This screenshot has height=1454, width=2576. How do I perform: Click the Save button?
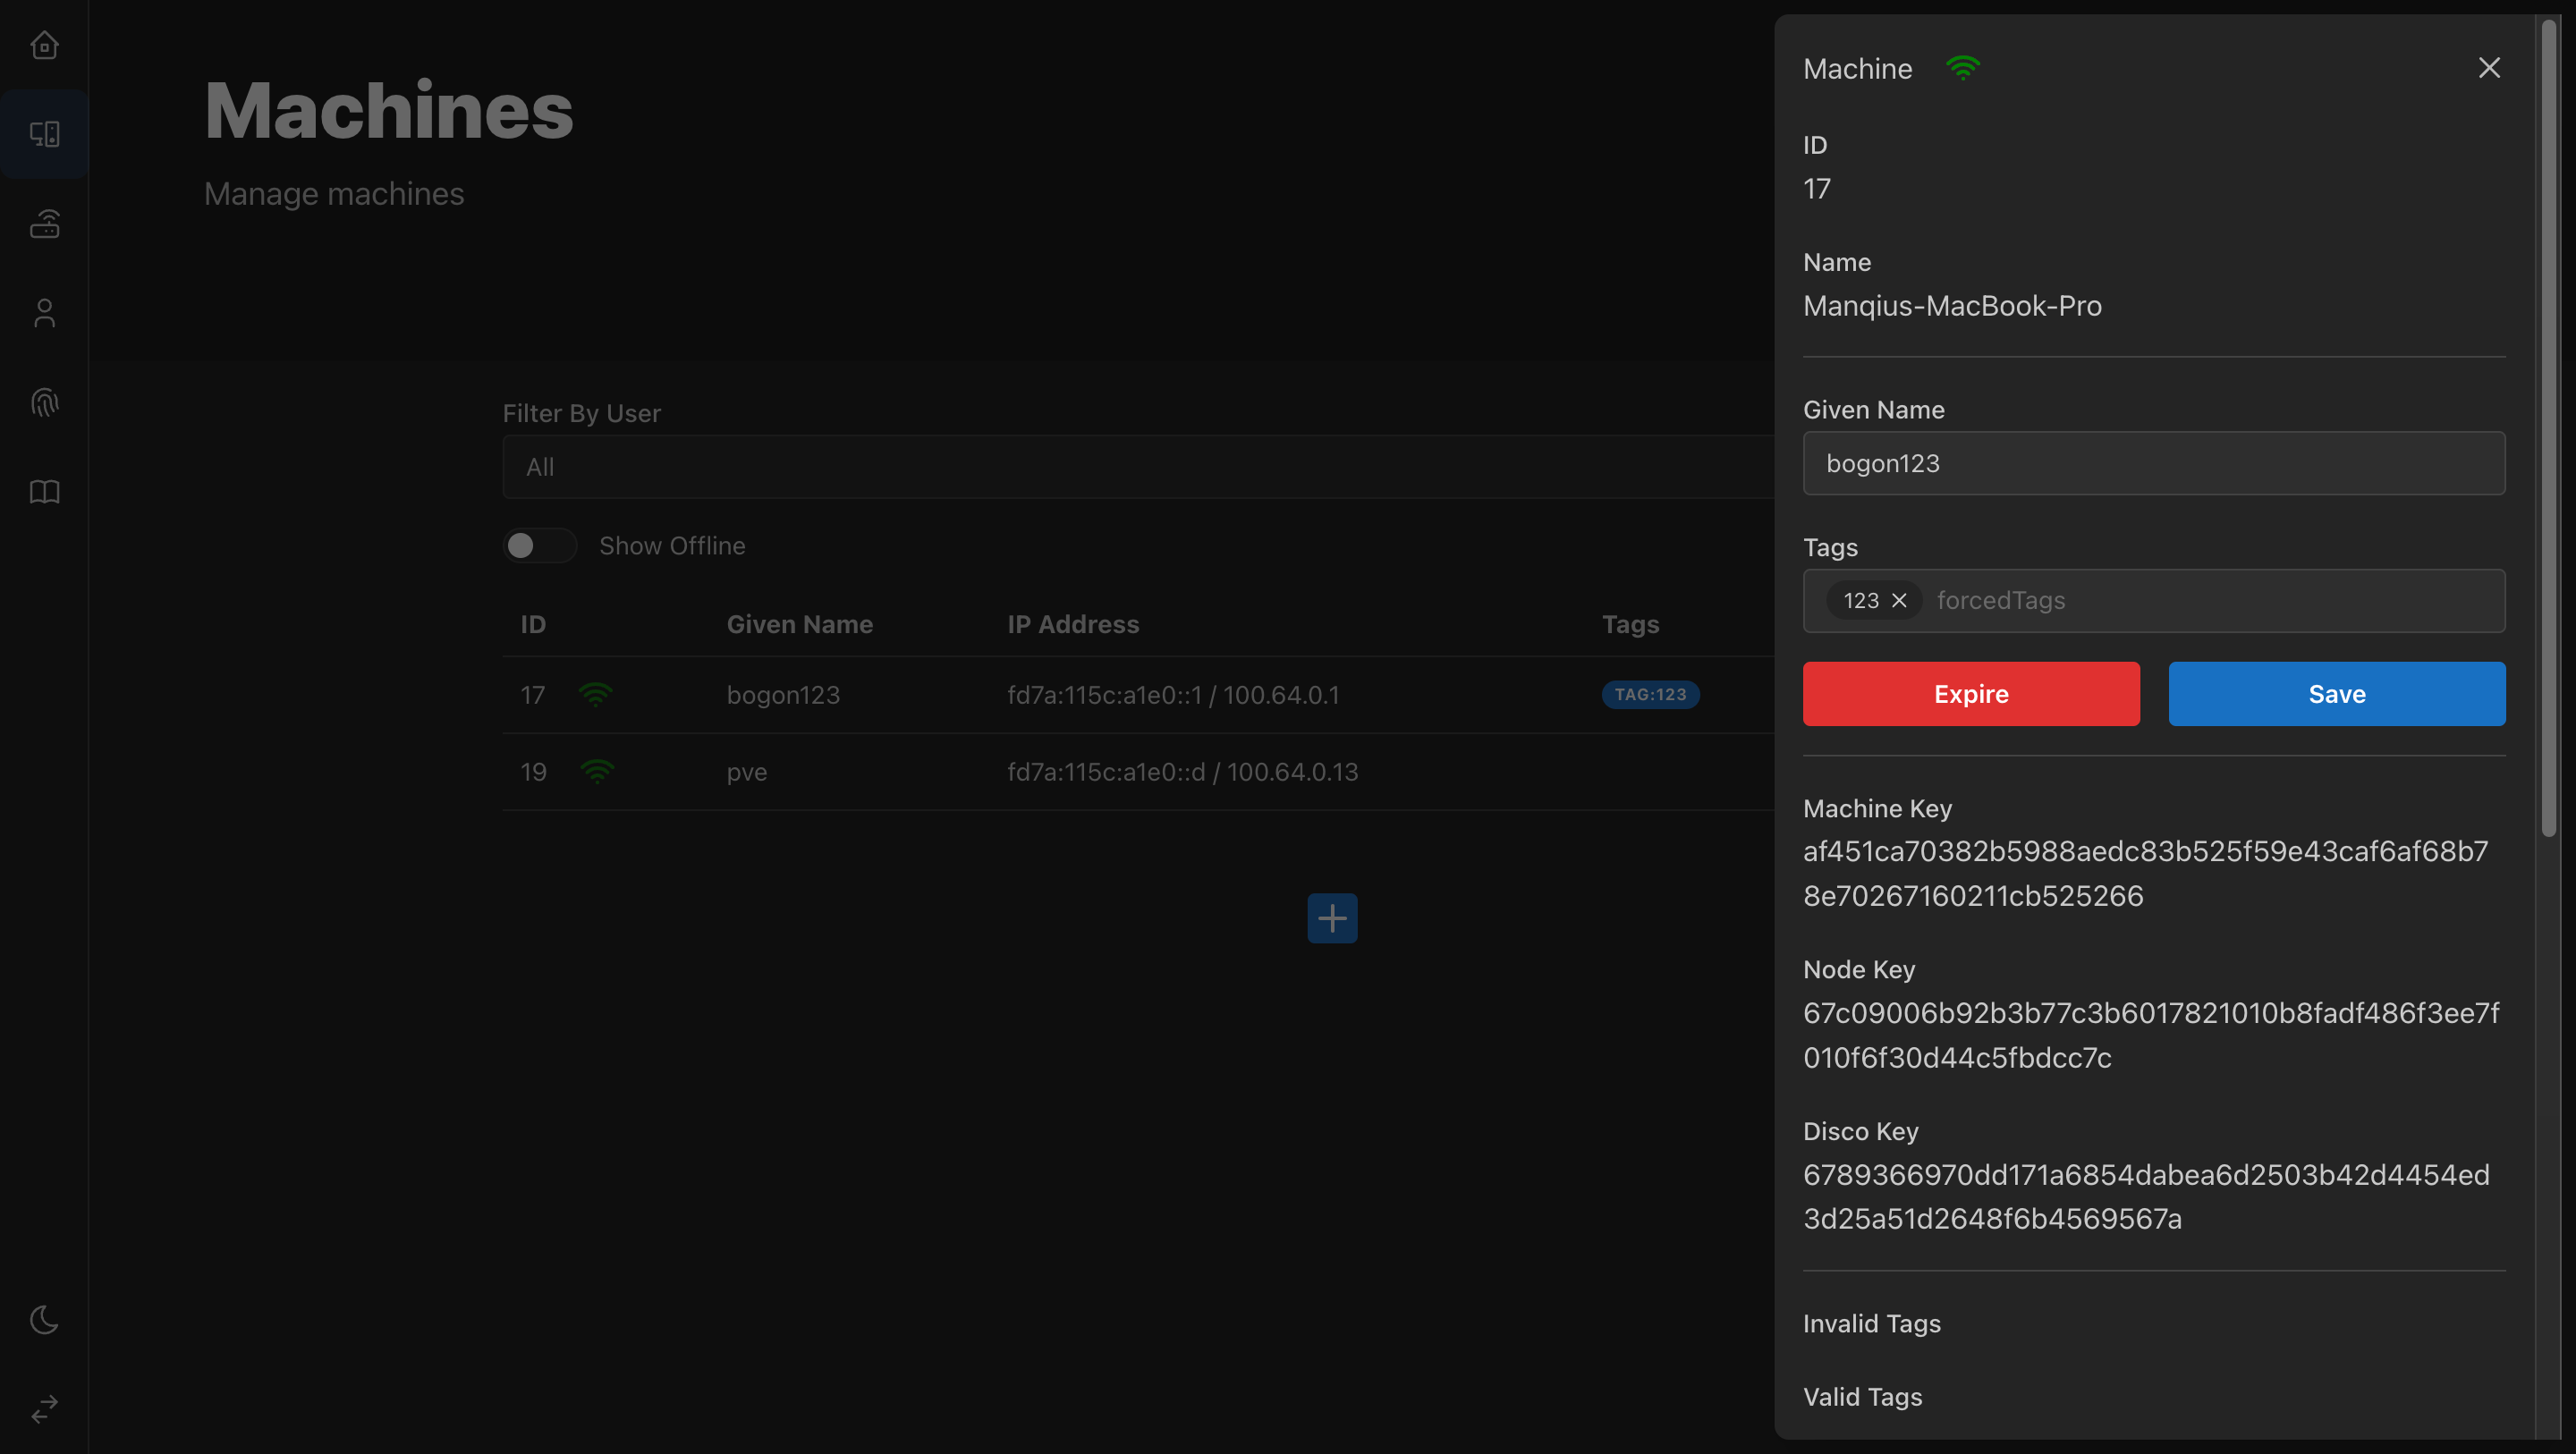click(x=2336, y=693)
